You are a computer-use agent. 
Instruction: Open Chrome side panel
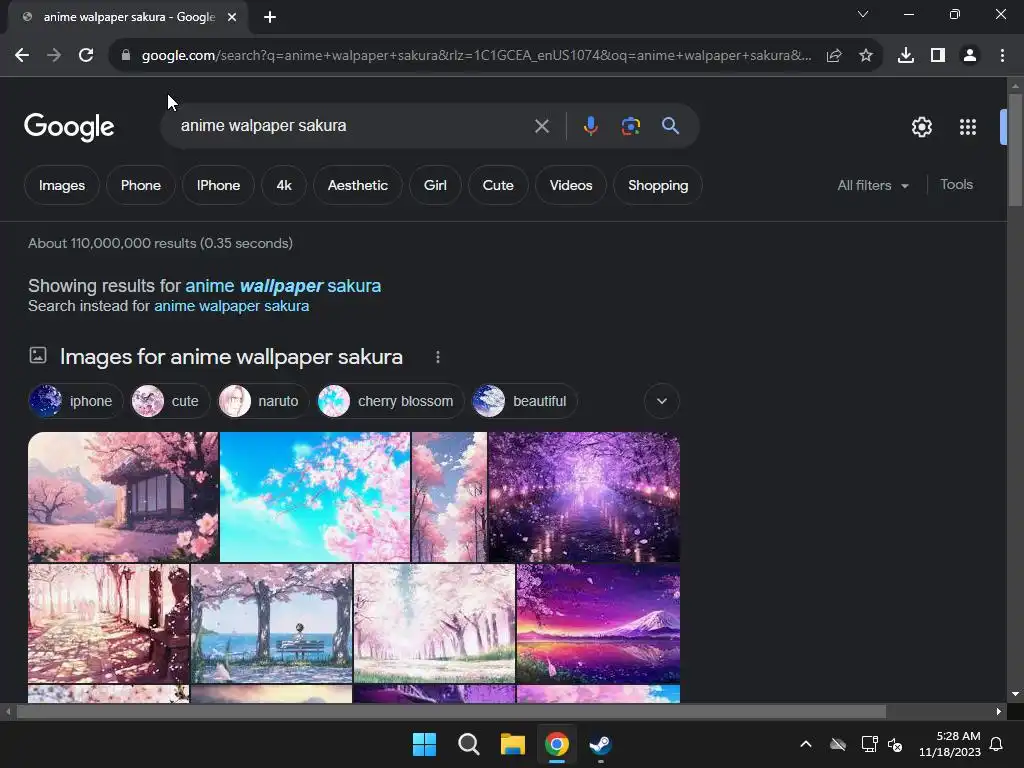(938, 56)
